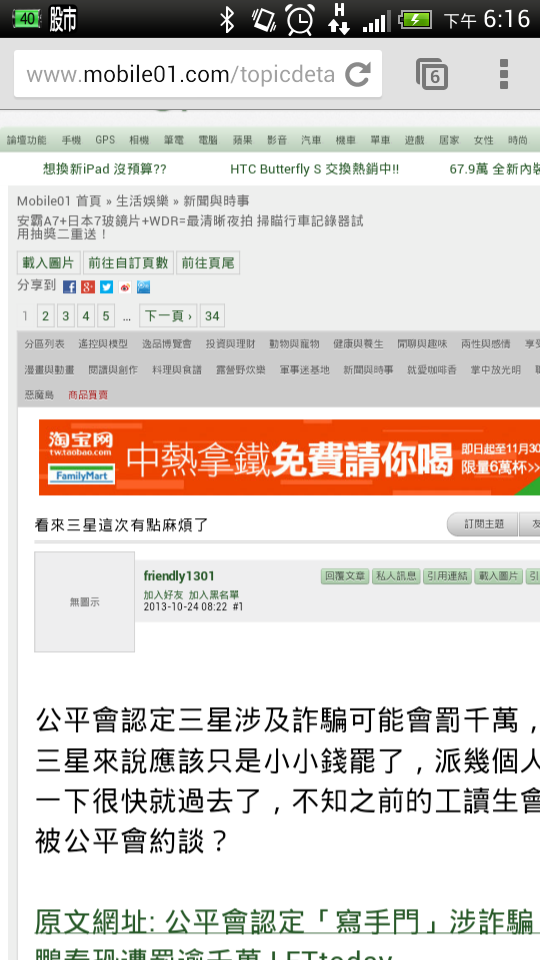Image resolution: width=540 pixels, height=960 pixels.
Task: Share the topic to Weibo
Action: coord(125,287)
